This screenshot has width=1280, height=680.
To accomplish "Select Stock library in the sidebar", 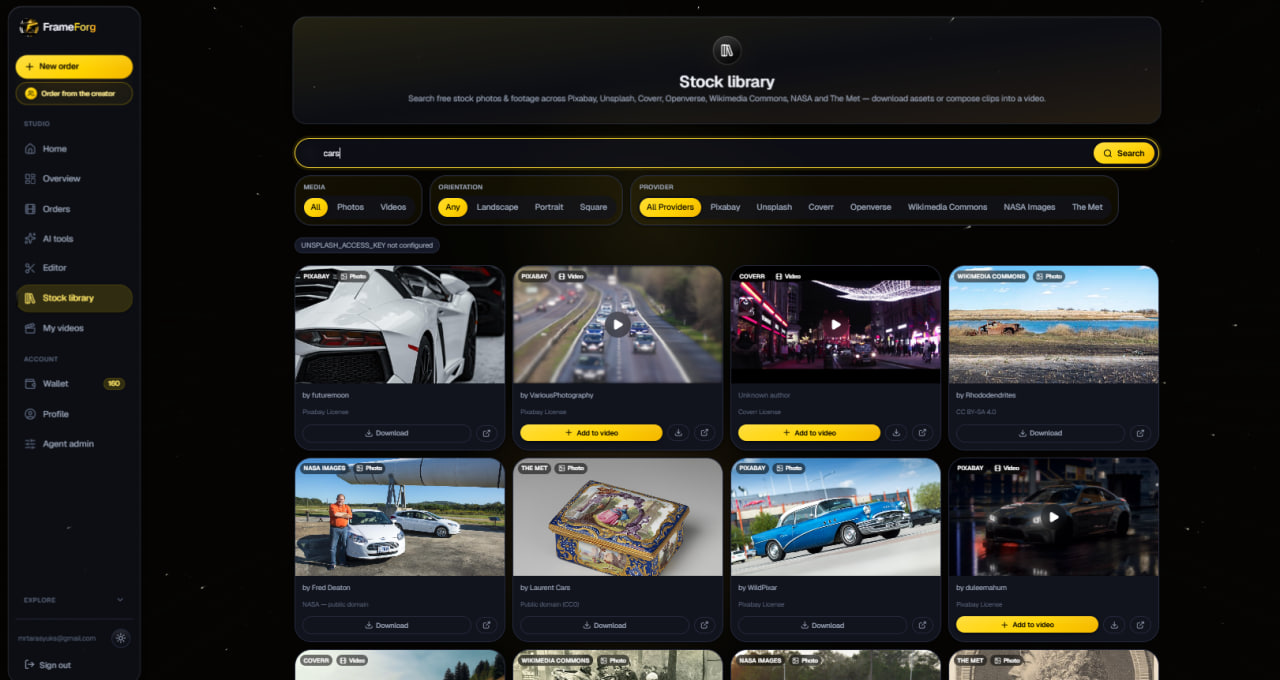I will [74, 298].
